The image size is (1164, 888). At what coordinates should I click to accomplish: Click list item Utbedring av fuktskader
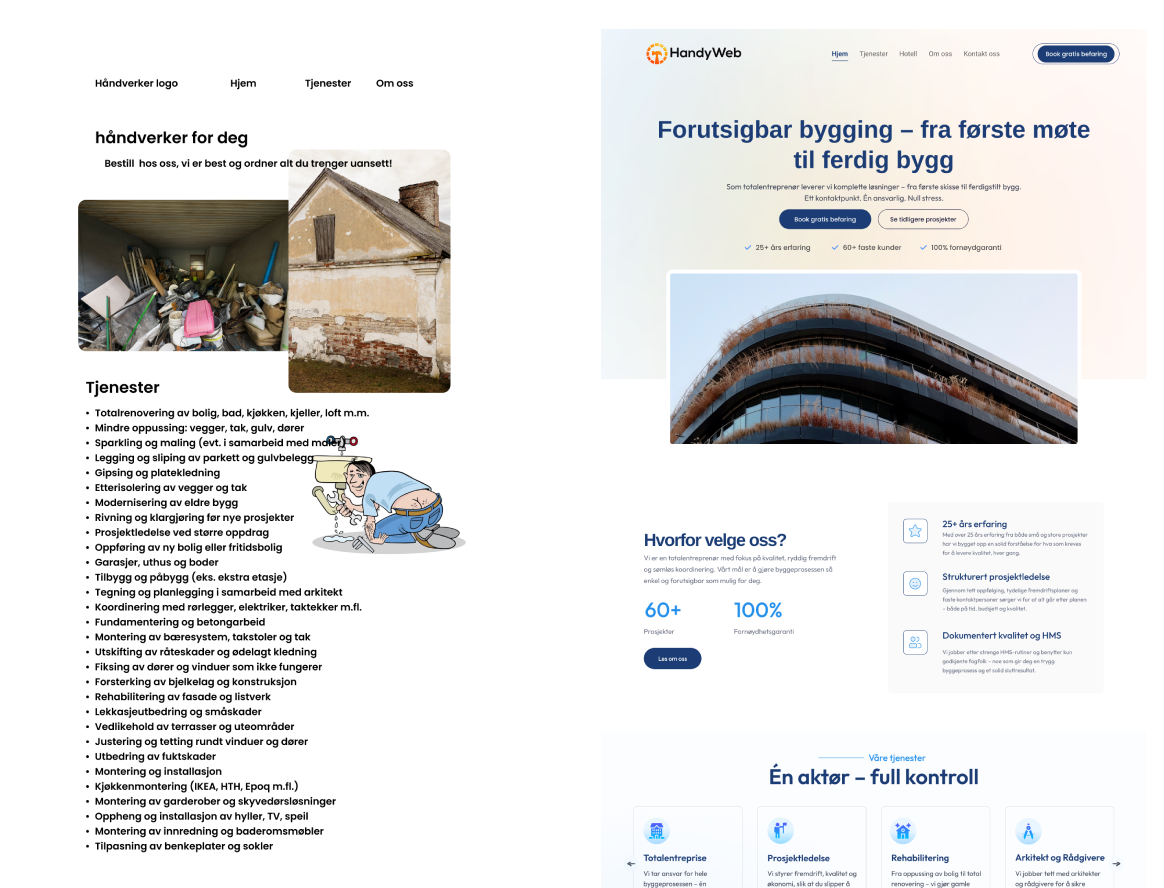pos(155,756)
